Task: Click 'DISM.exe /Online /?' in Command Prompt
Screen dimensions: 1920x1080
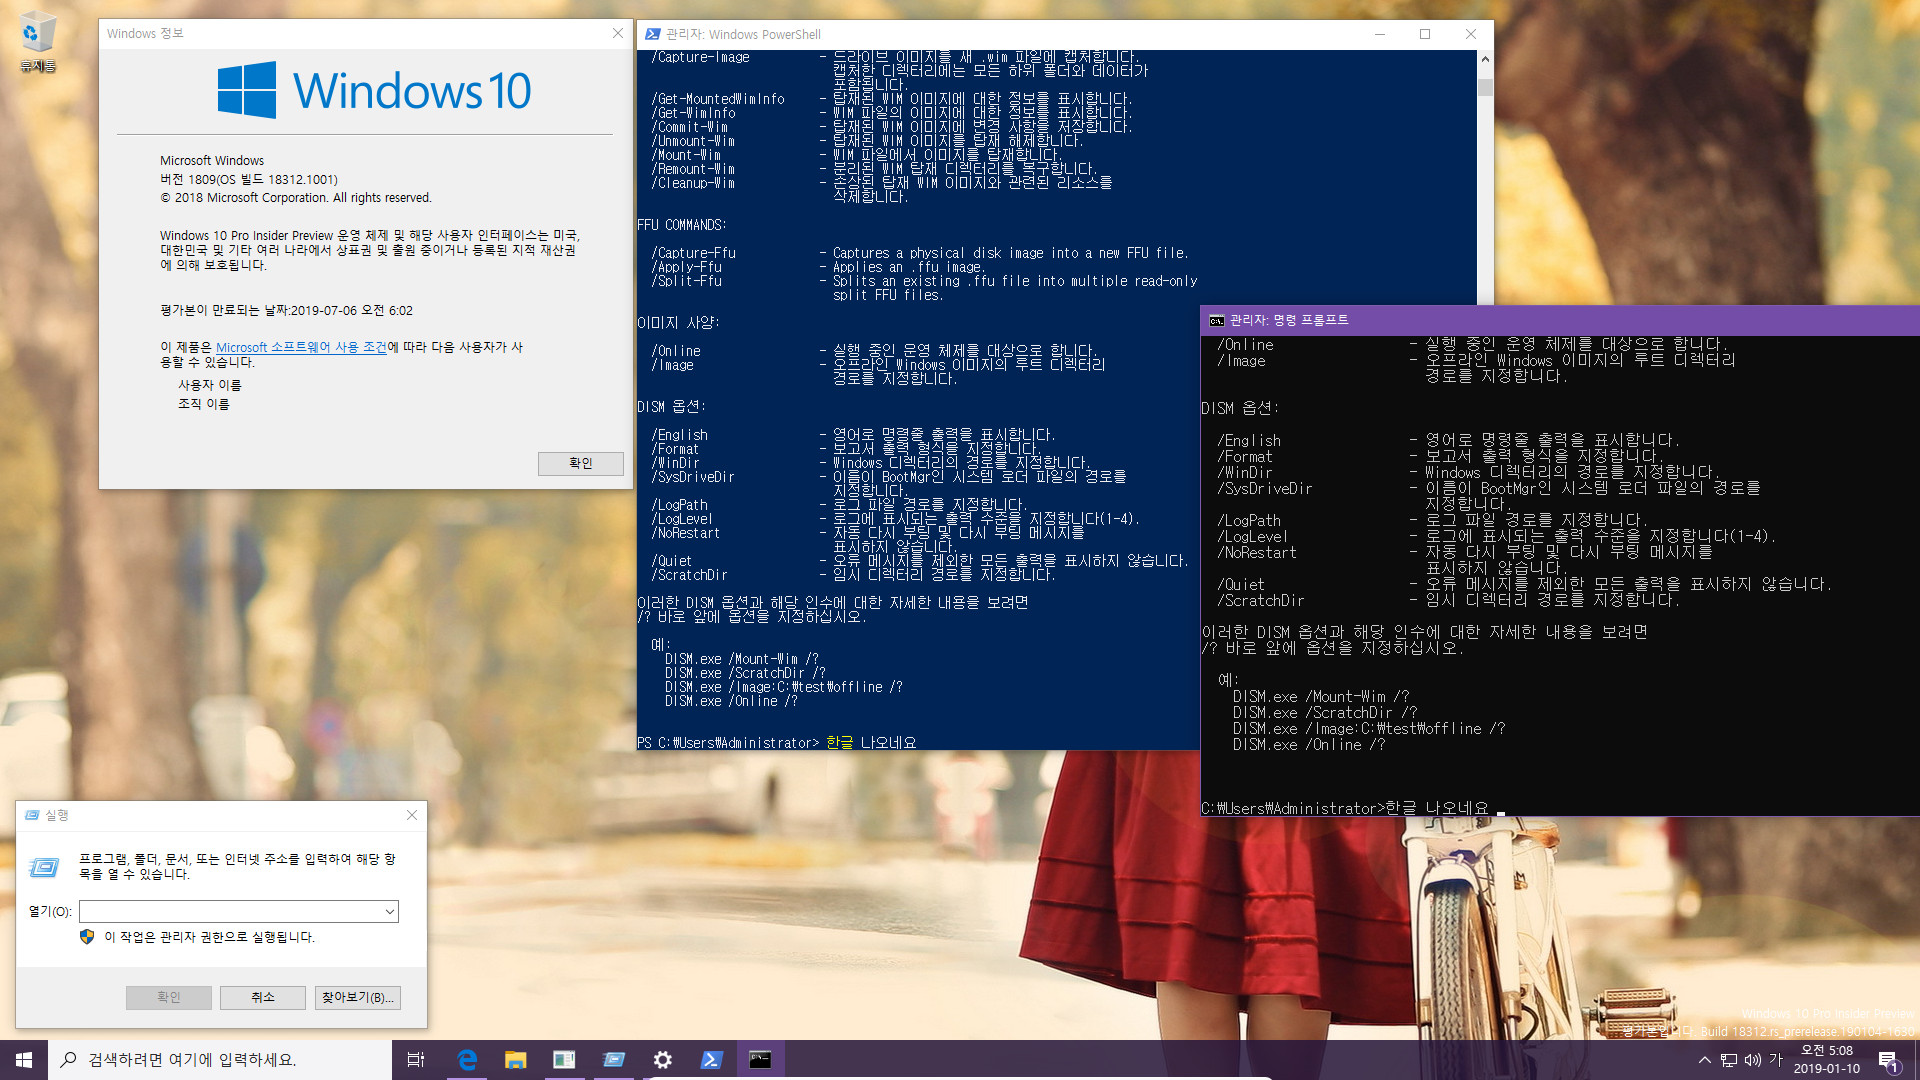Action: pyautogui.click(x=1308, y=745)
